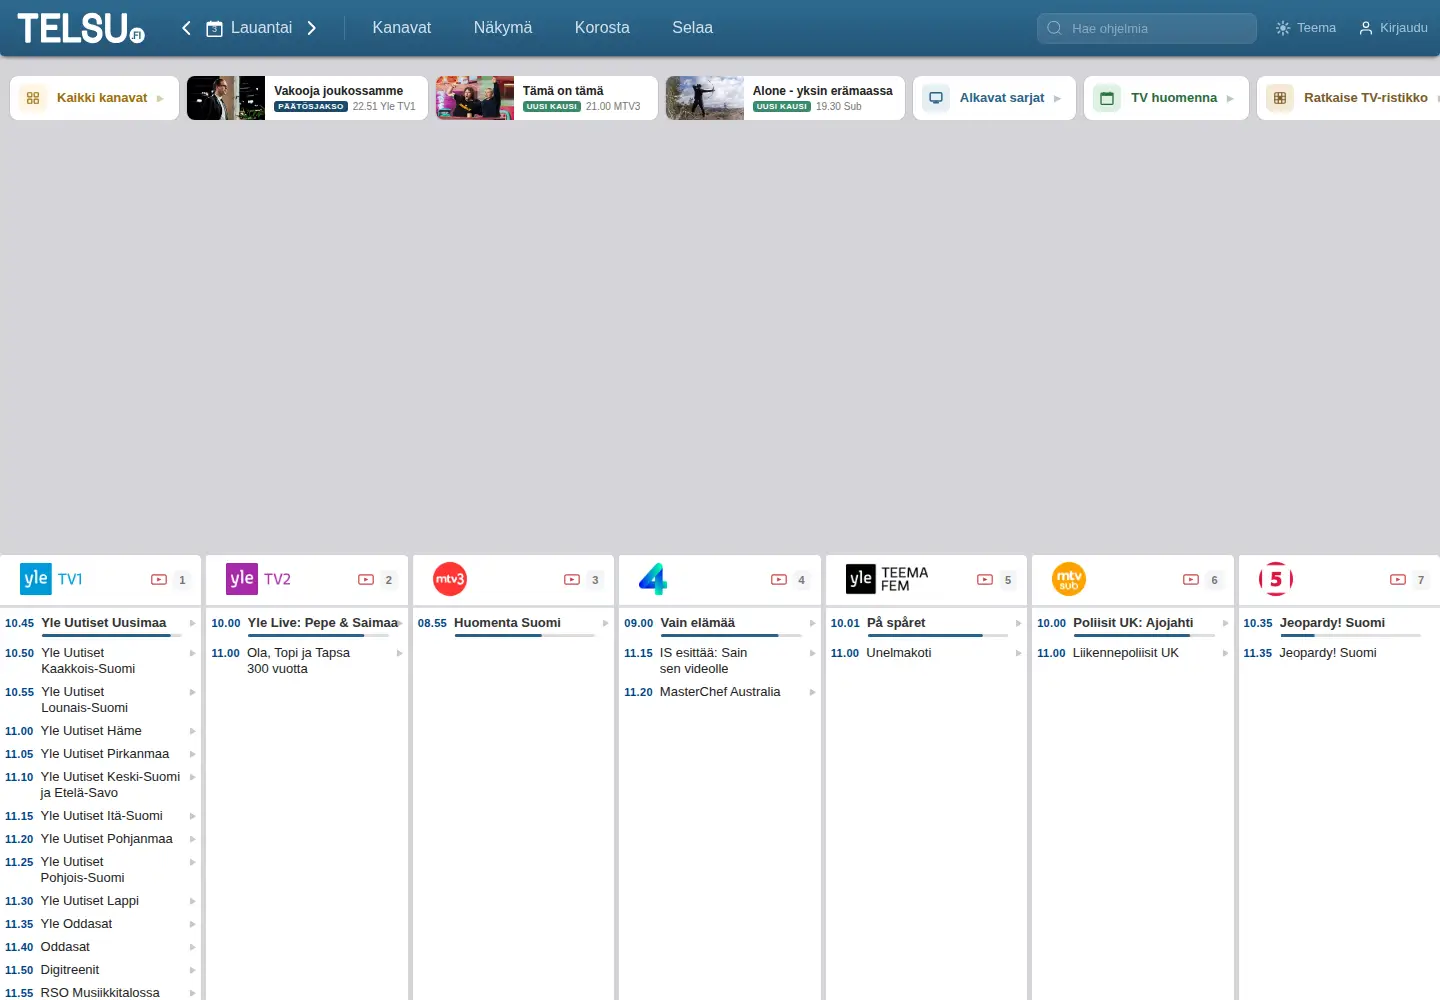Click the Alkavat sarjat monitor icon

pyautogui.click(x=936, y=98)
